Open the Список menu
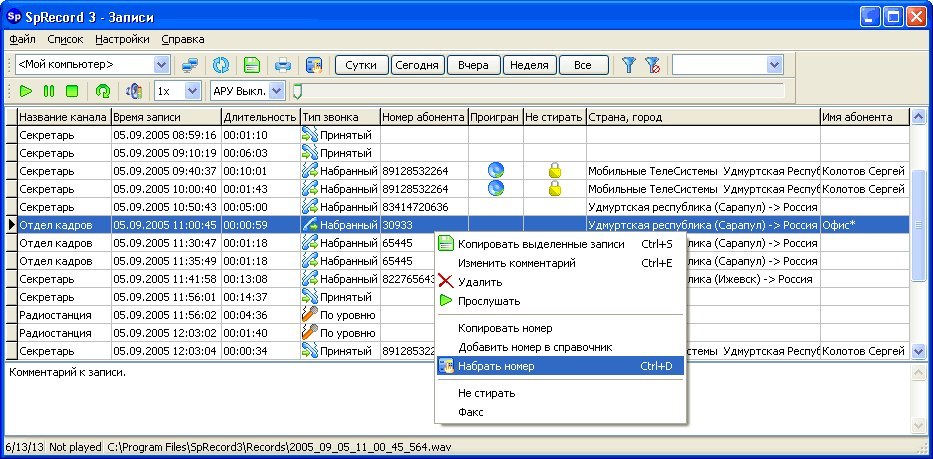This screenshot has height=459, width=933. 65,39
